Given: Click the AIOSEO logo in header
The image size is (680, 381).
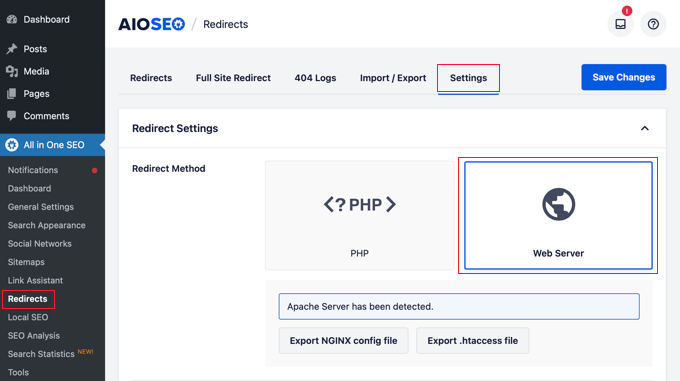Looking at the screenshot, I should pyautogui.click(x=151, y=24).
